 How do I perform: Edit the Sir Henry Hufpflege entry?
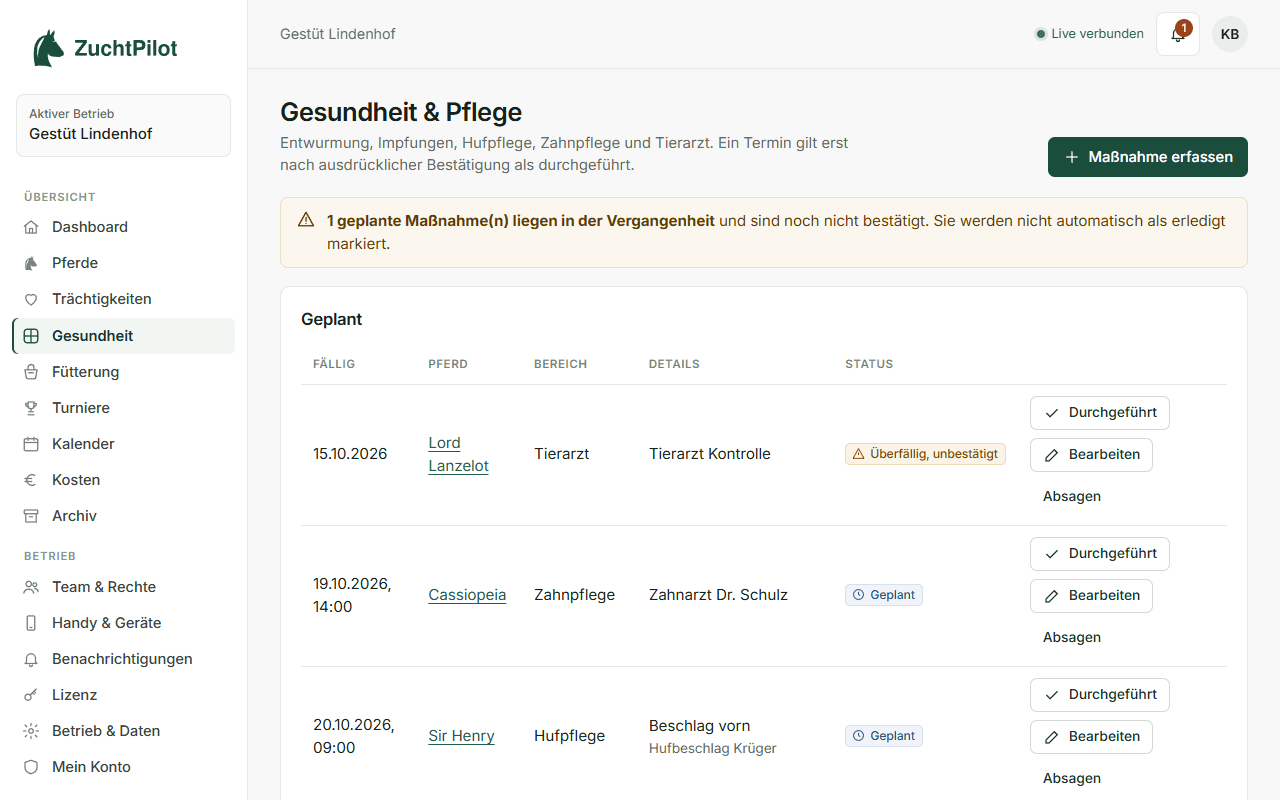[1091, 737]
